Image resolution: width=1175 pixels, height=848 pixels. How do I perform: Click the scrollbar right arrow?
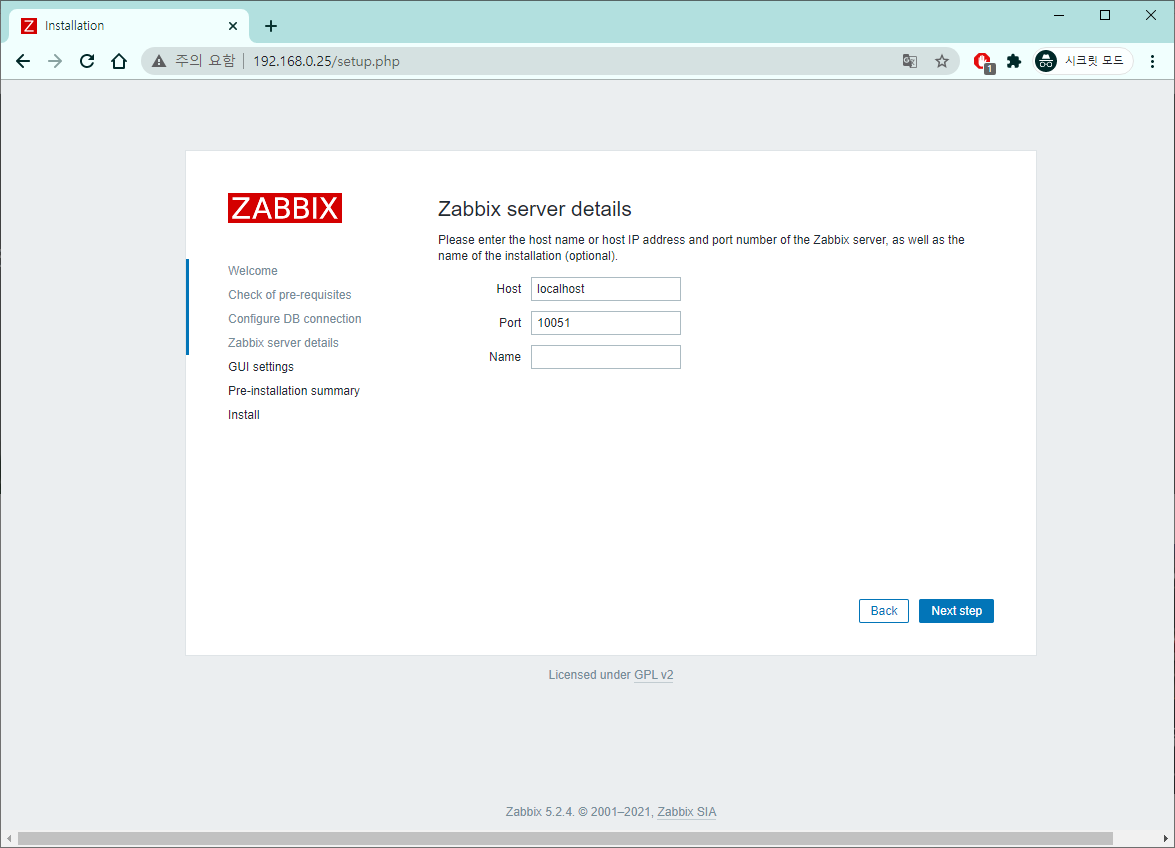tap(1165, 838)
